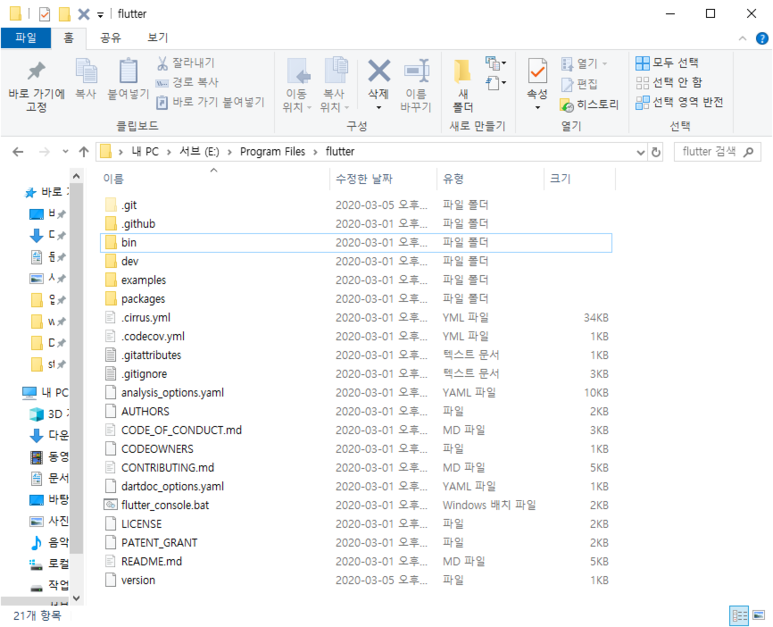Navigate to 내 PC in breadcrumb
Screen dimensions: 773x627
click(x=145, y=152)
